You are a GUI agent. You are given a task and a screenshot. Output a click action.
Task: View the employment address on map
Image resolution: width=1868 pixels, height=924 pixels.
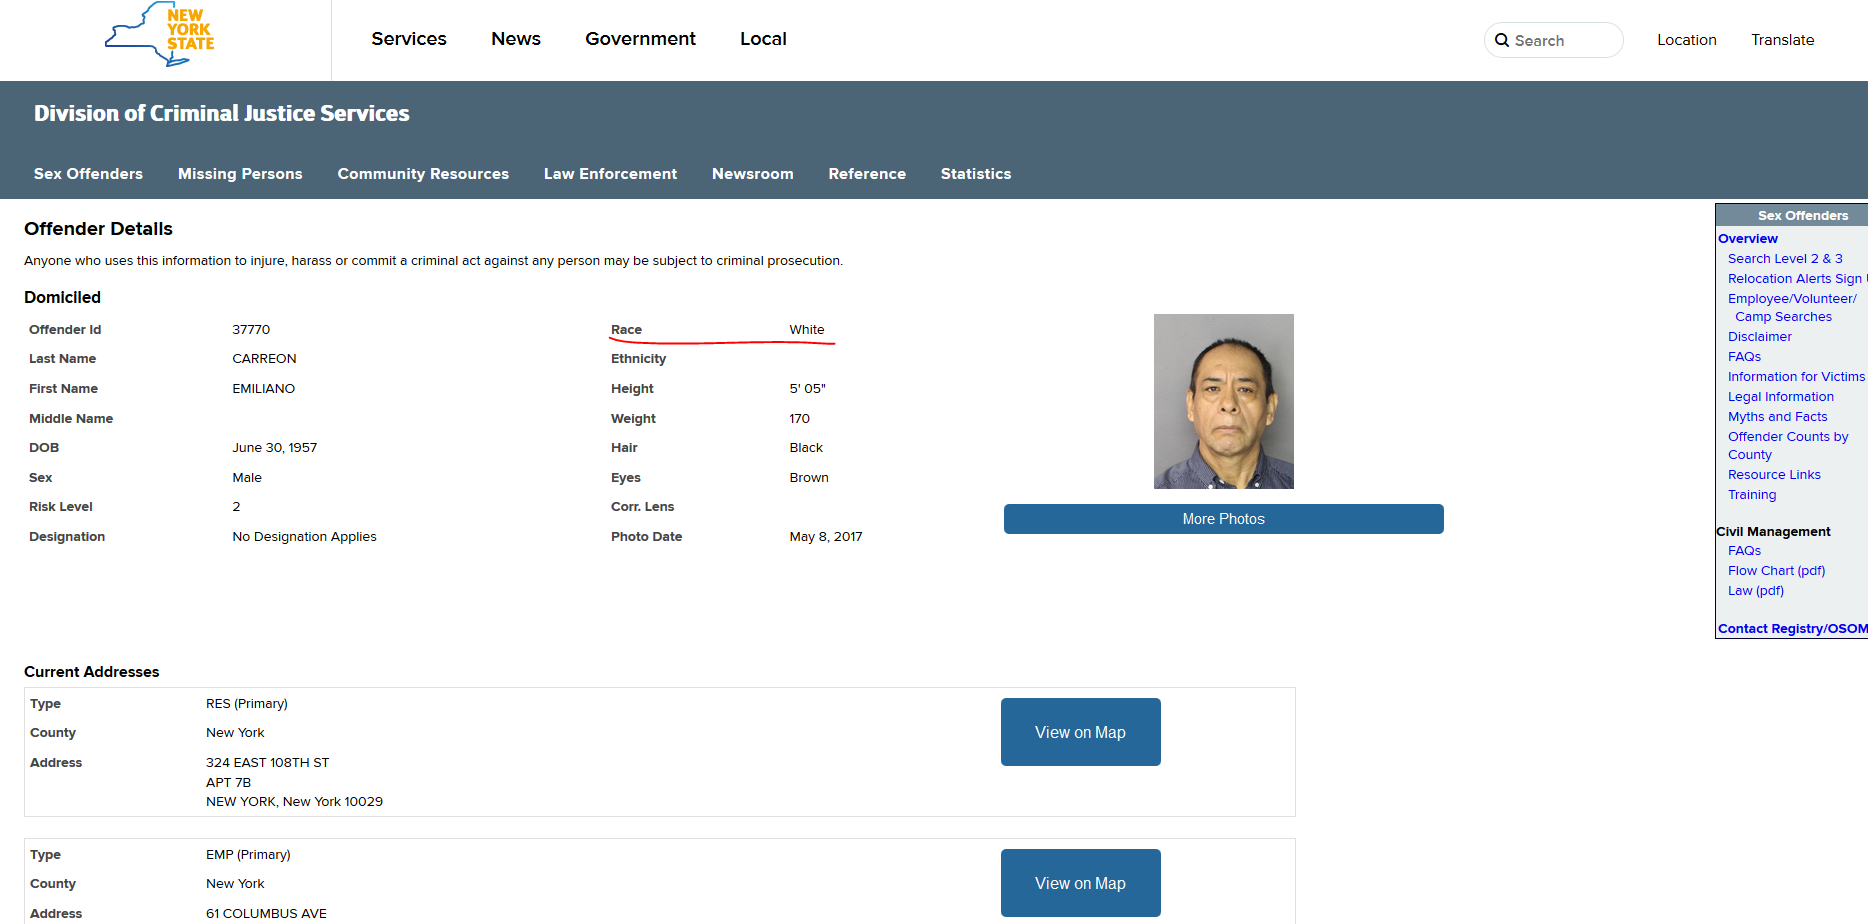[x=1080, y=883]
